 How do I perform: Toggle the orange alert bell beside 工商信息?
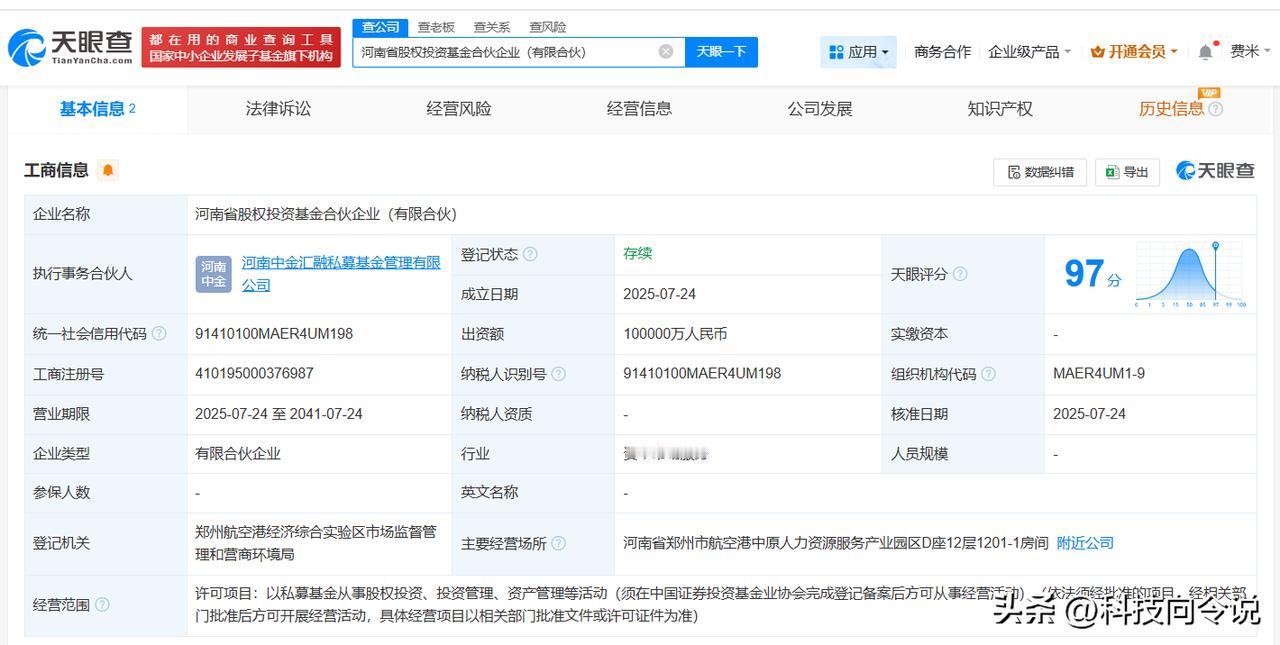108,170
